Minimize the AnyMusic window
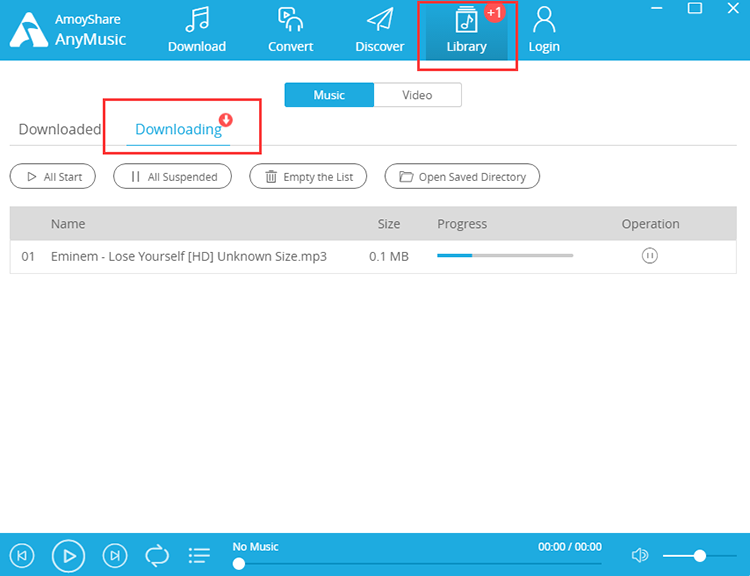 tap(657, 8)
